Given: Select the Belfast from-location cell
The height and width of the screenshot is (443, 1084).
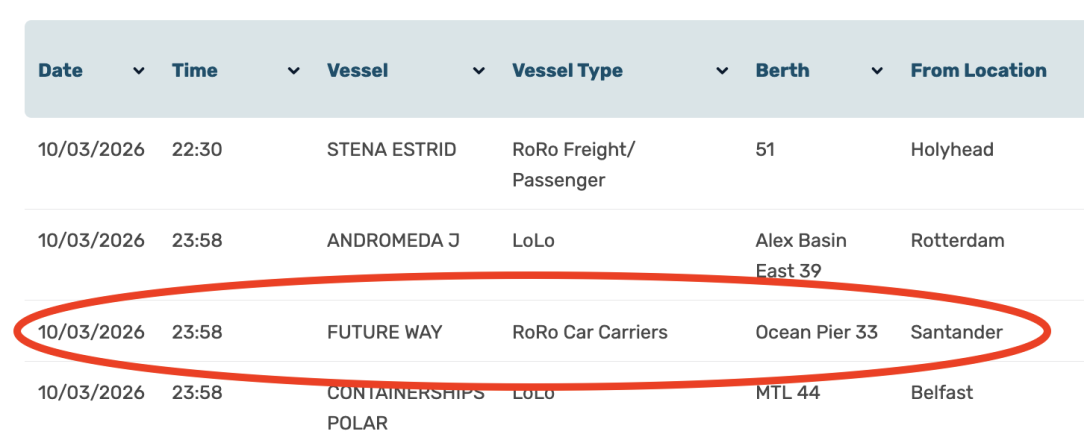Looking at the screenshot, I should (941, 393).
